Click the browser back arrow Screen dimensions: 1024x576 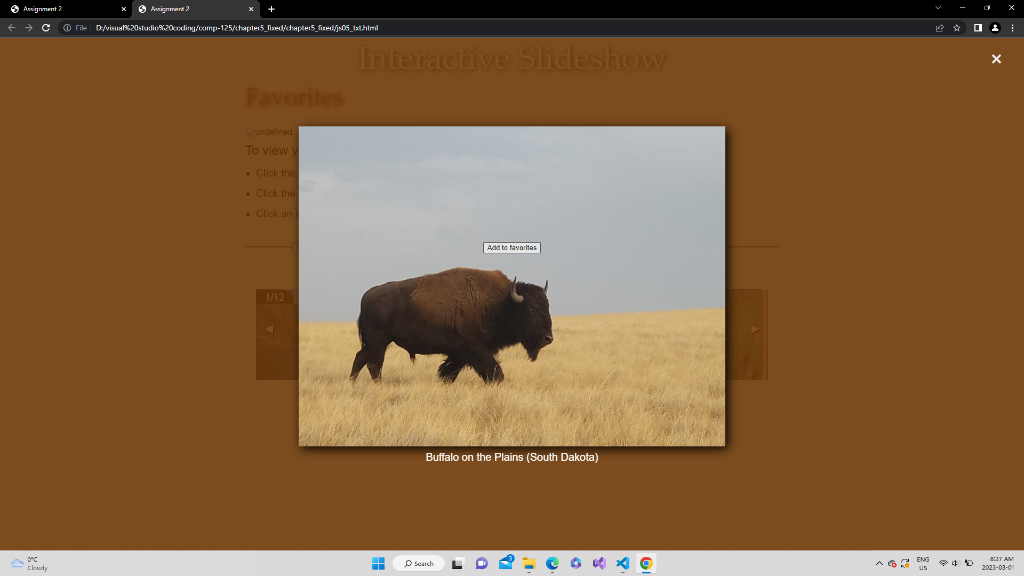(x=11, y=28)
